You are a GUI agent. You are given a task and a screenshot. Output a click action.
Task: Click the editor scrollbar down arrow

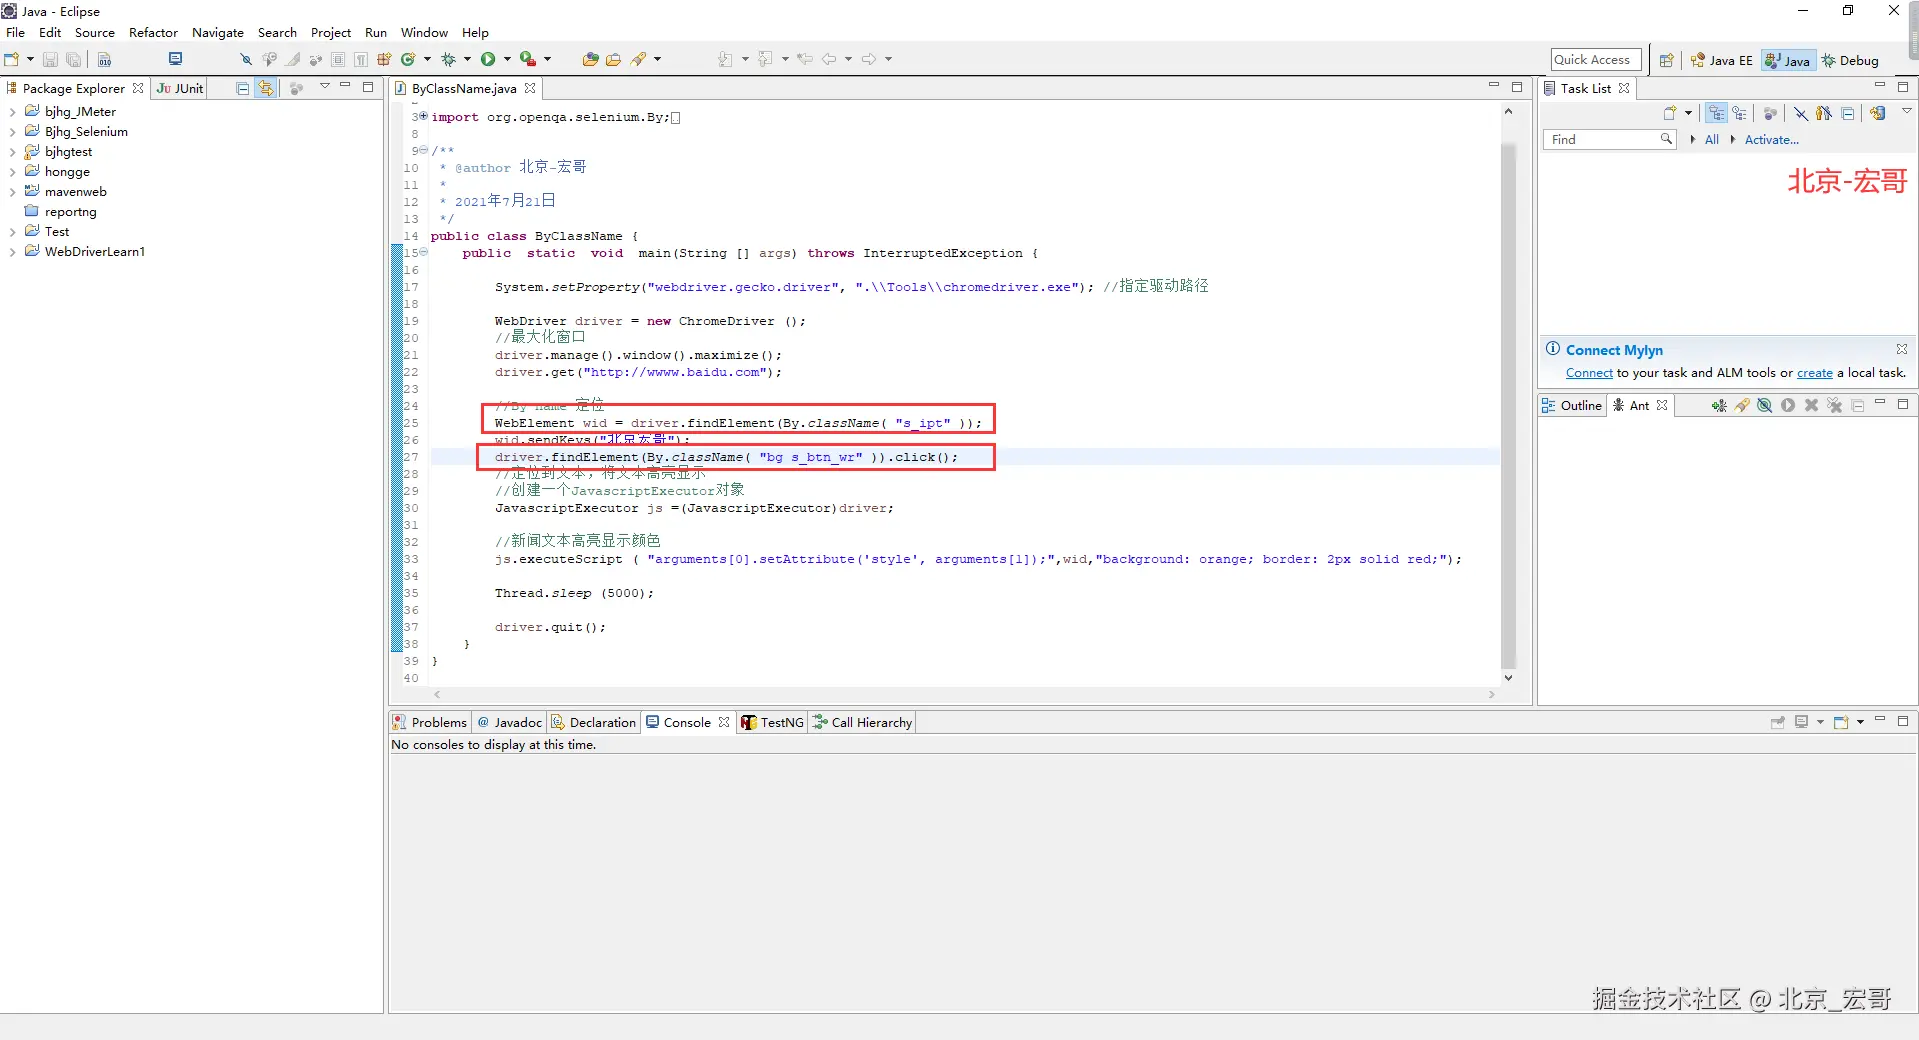pyautogui.click(x=1508, y=678)
